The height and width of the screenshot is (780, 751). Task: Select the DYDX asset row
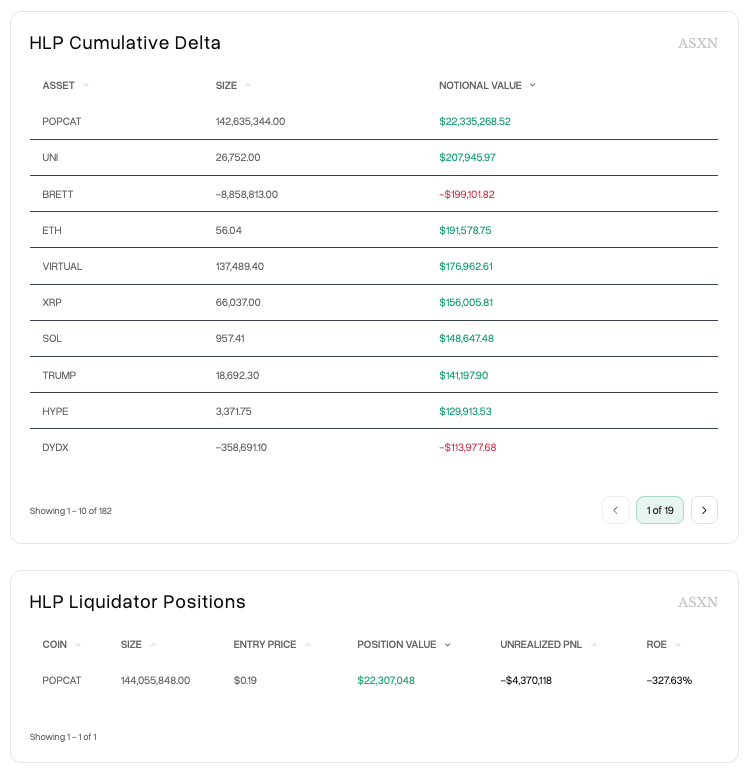pyautogui.click(x=56, y=447)
